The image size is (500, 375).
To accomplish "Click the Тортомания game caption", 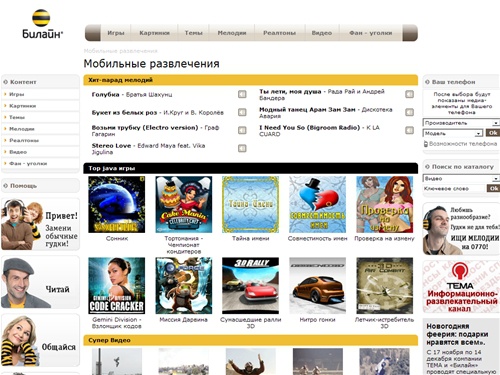I will point(184,245).
